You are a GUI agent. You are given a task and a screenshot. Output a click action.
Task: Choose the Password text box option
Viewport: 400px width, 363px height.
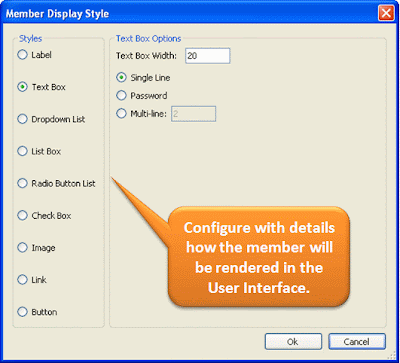click(x=121, y=96)
